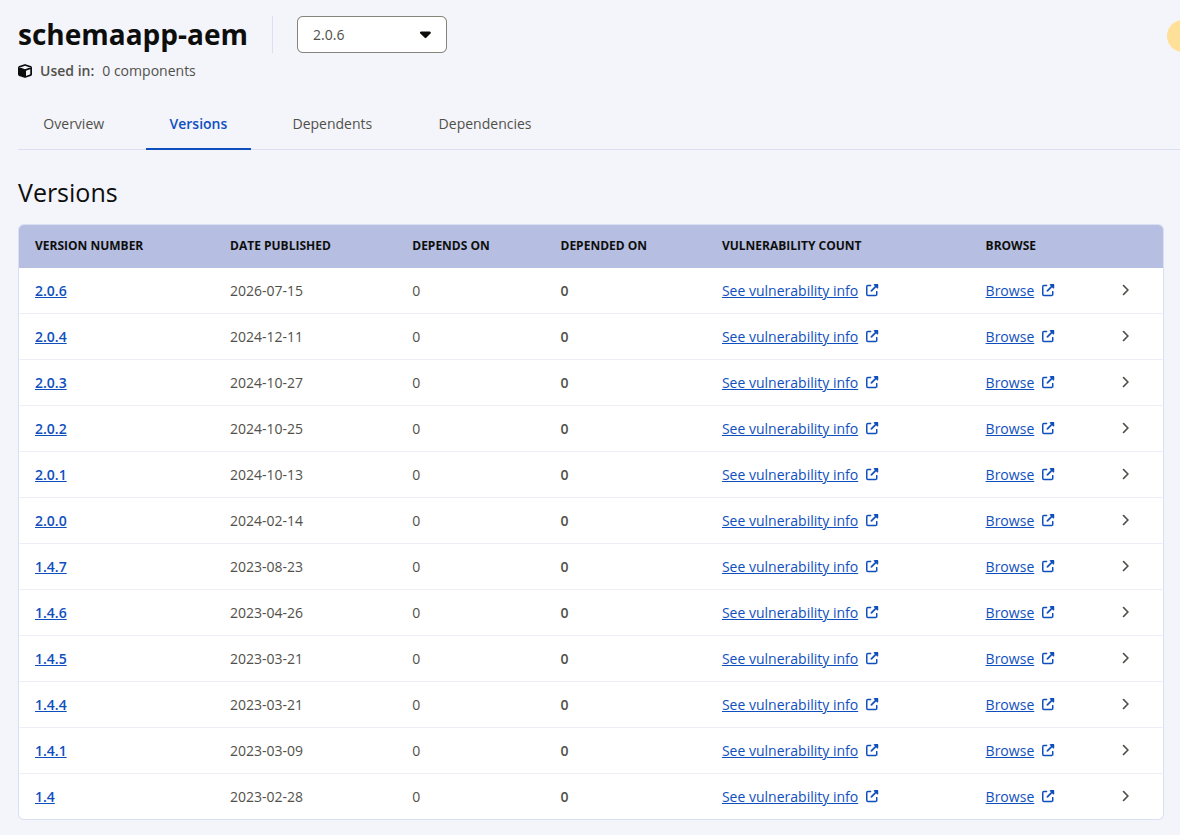Click See vulnerability info for 1.4.6
1180x835 pixels.
[x=789, y=613]
